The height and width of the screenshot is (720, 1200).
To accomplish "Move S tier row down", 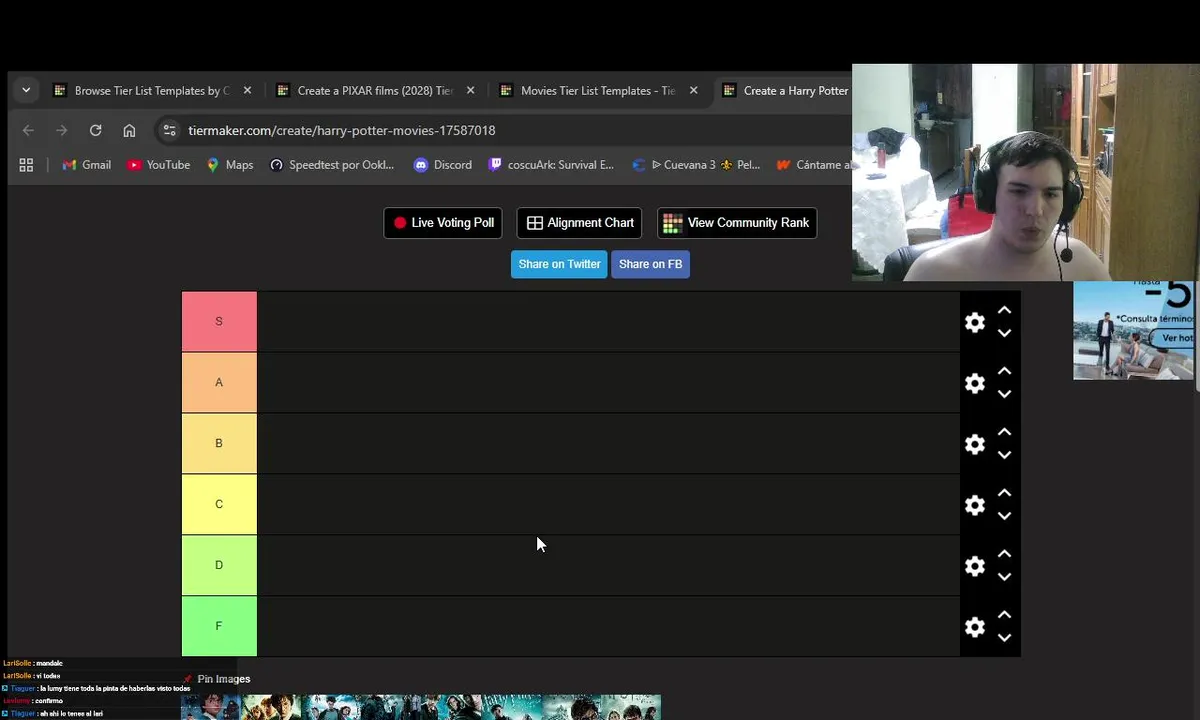I will pyautogui.click(x=1004, y=333).
